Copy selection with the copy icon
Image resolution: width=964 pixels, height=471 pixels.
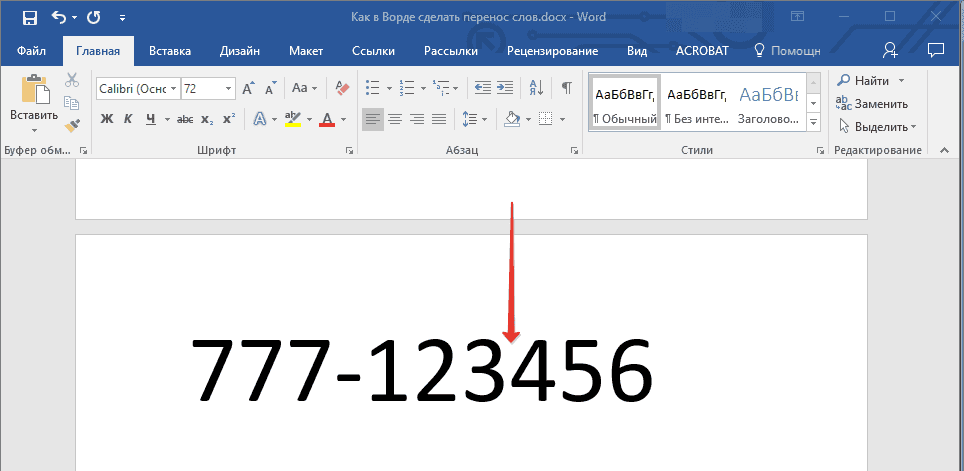(73, 103)
